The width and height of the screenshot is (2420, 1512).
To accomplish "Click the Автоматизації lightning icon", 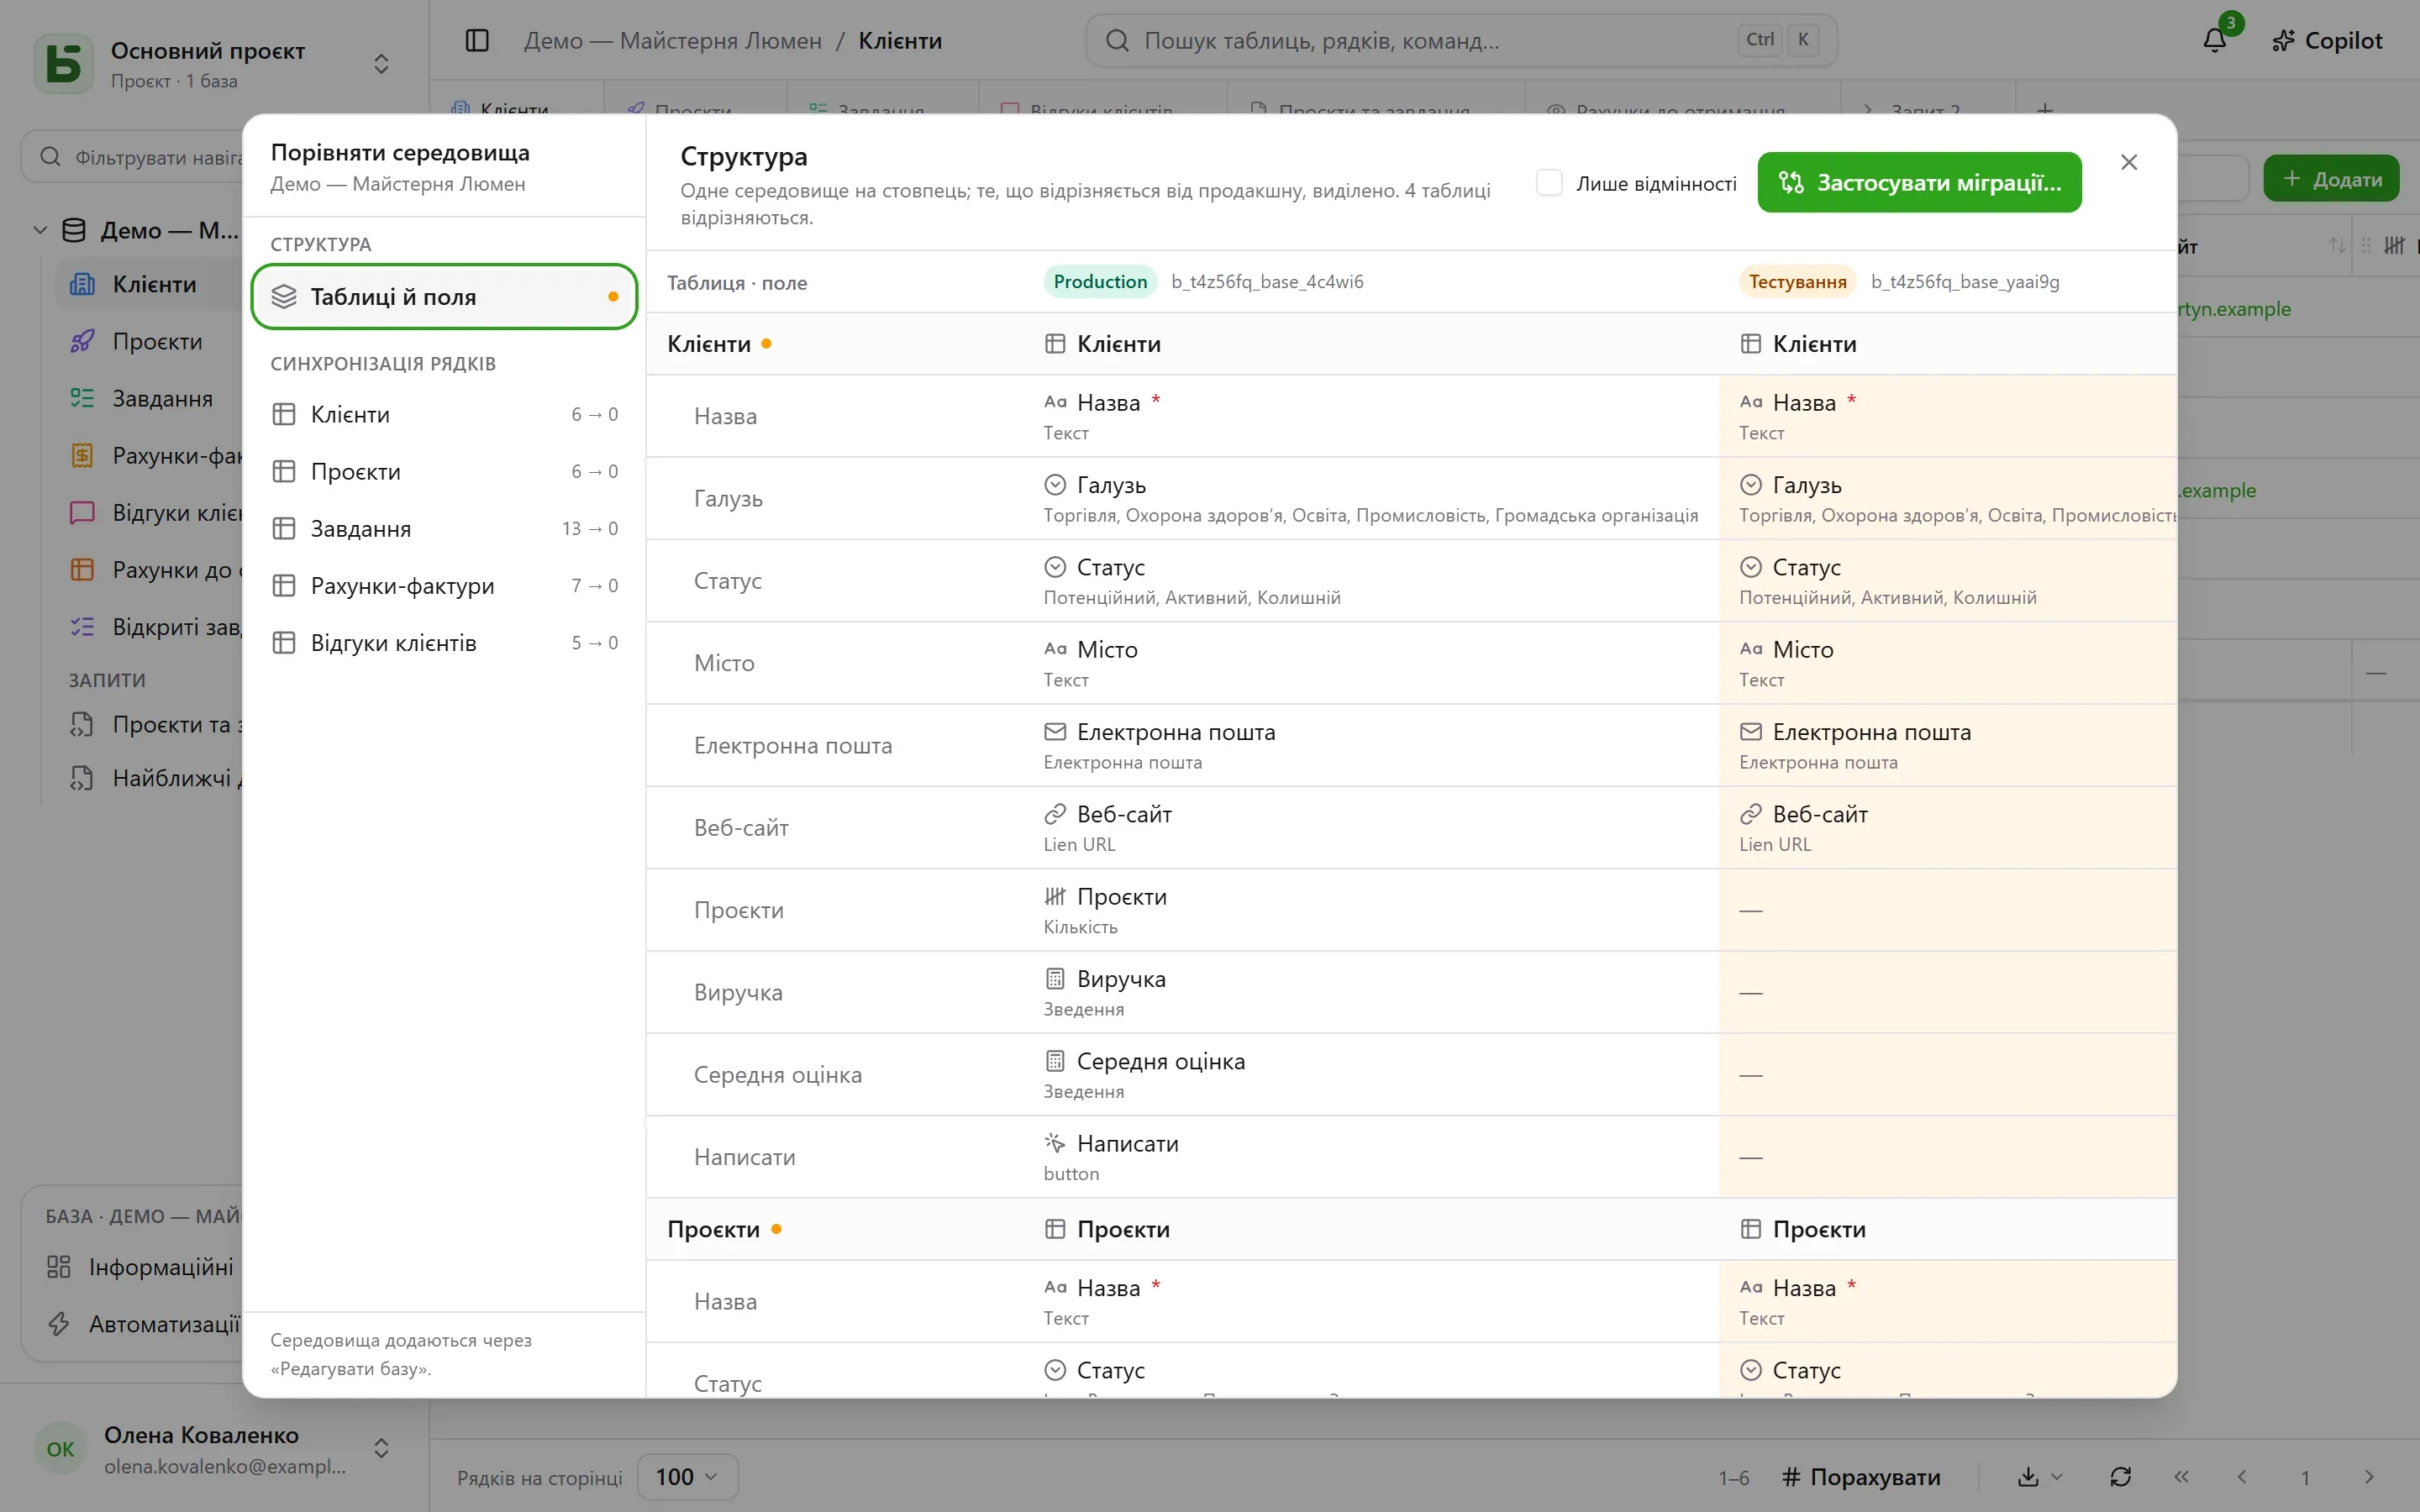I will [59, 1324].
